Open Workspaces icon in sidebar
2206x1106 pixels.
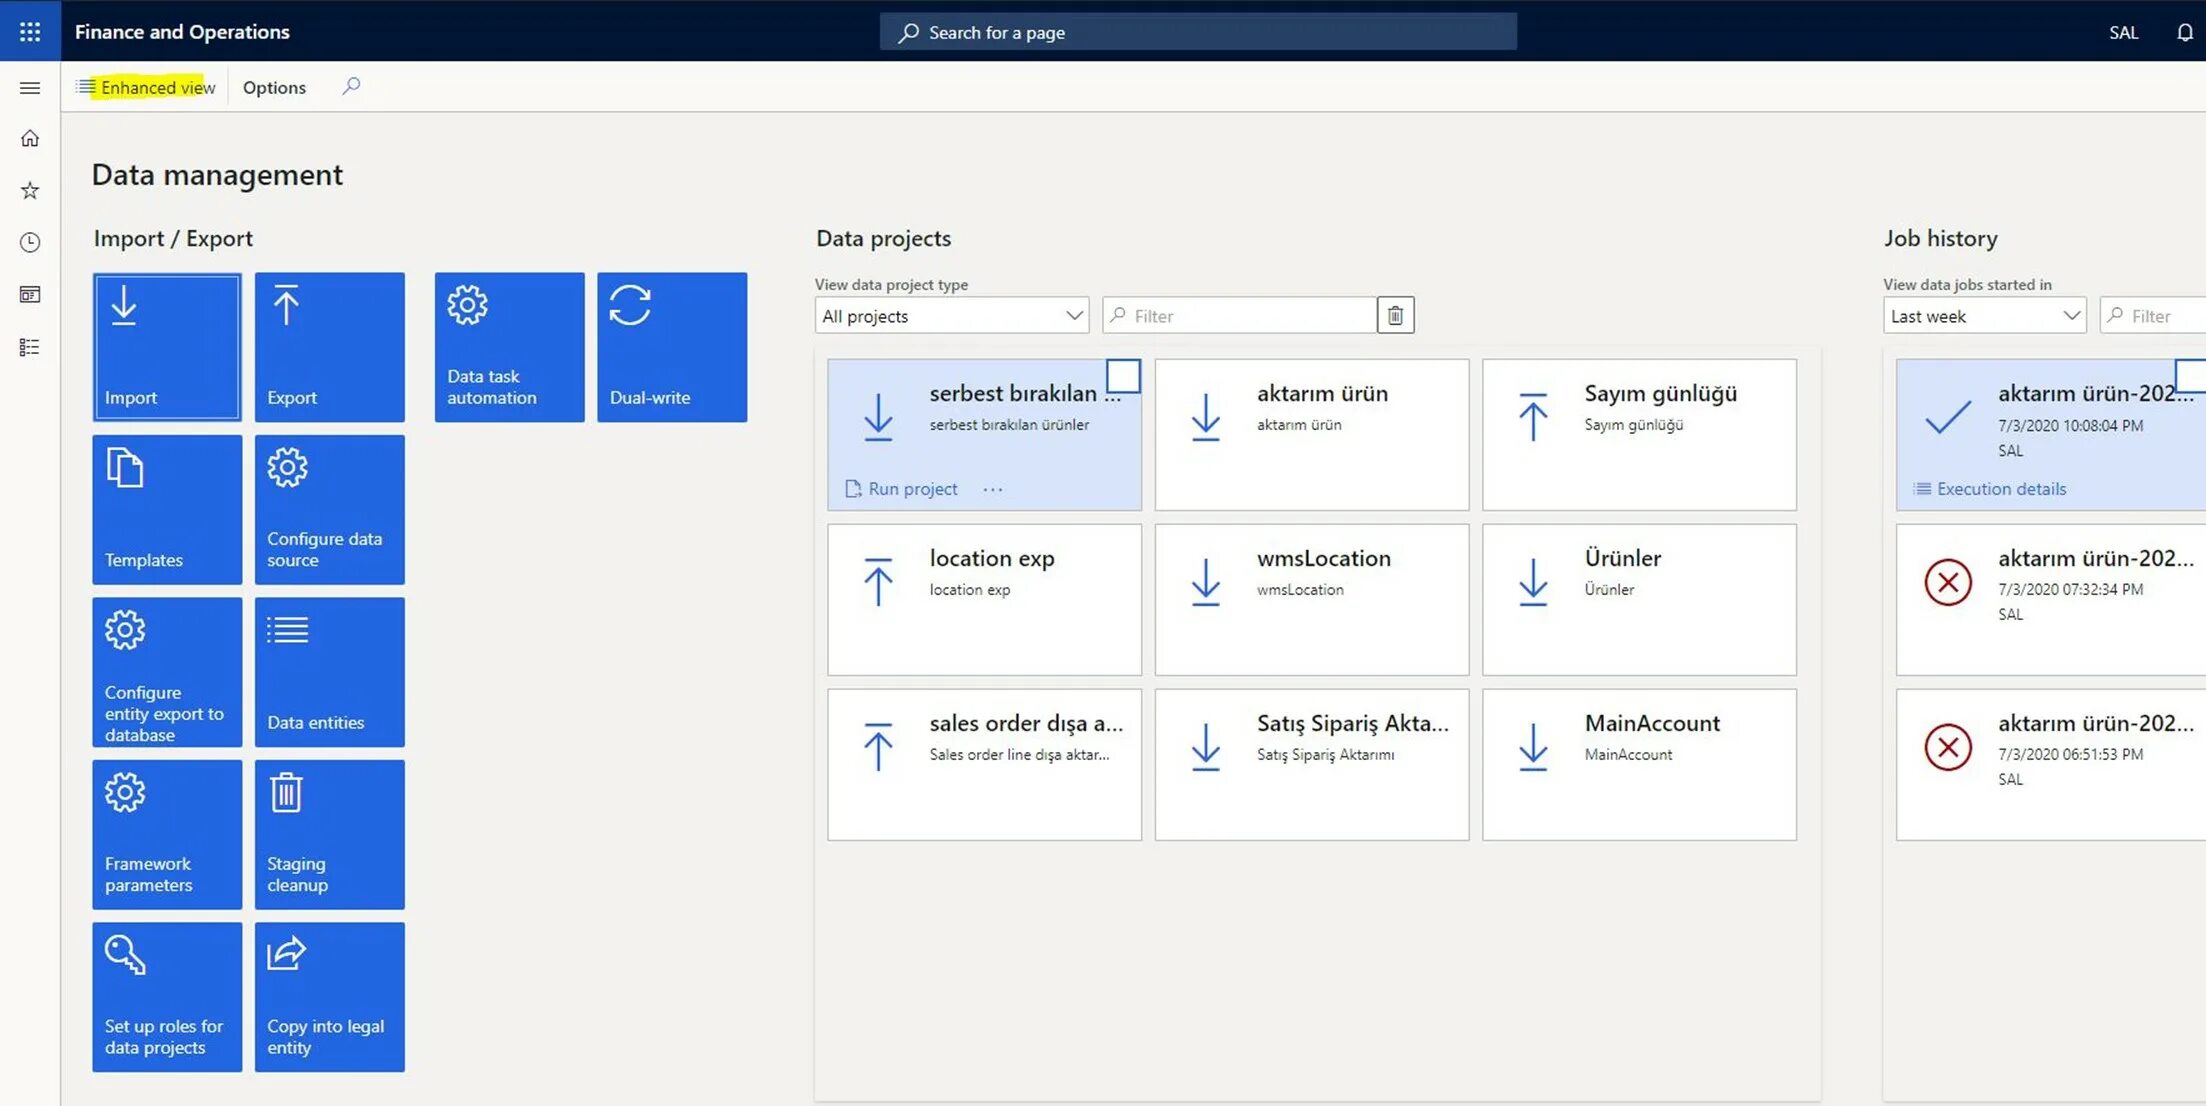click(30, 294)
